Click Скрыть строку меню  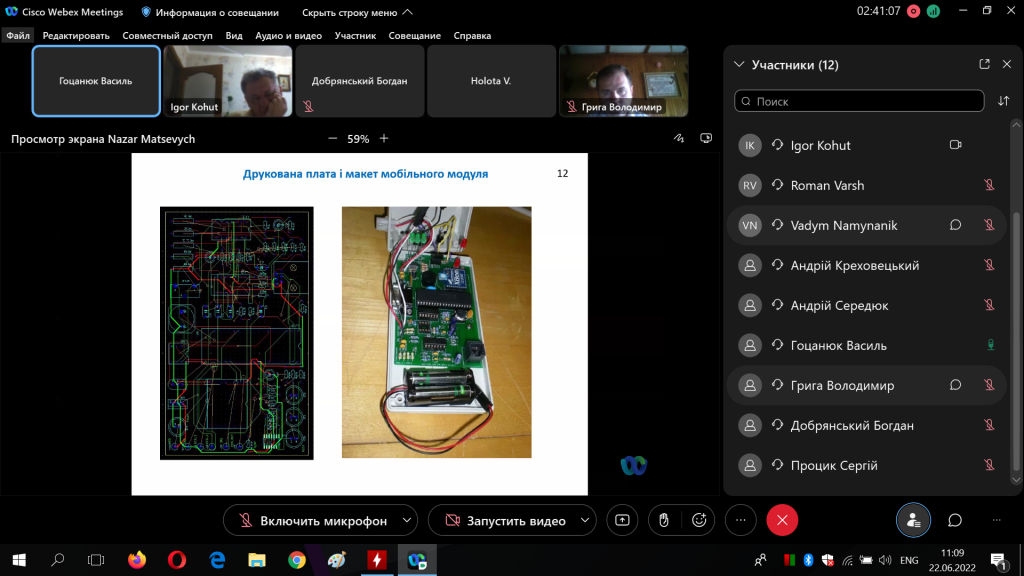tap(352, 12)
